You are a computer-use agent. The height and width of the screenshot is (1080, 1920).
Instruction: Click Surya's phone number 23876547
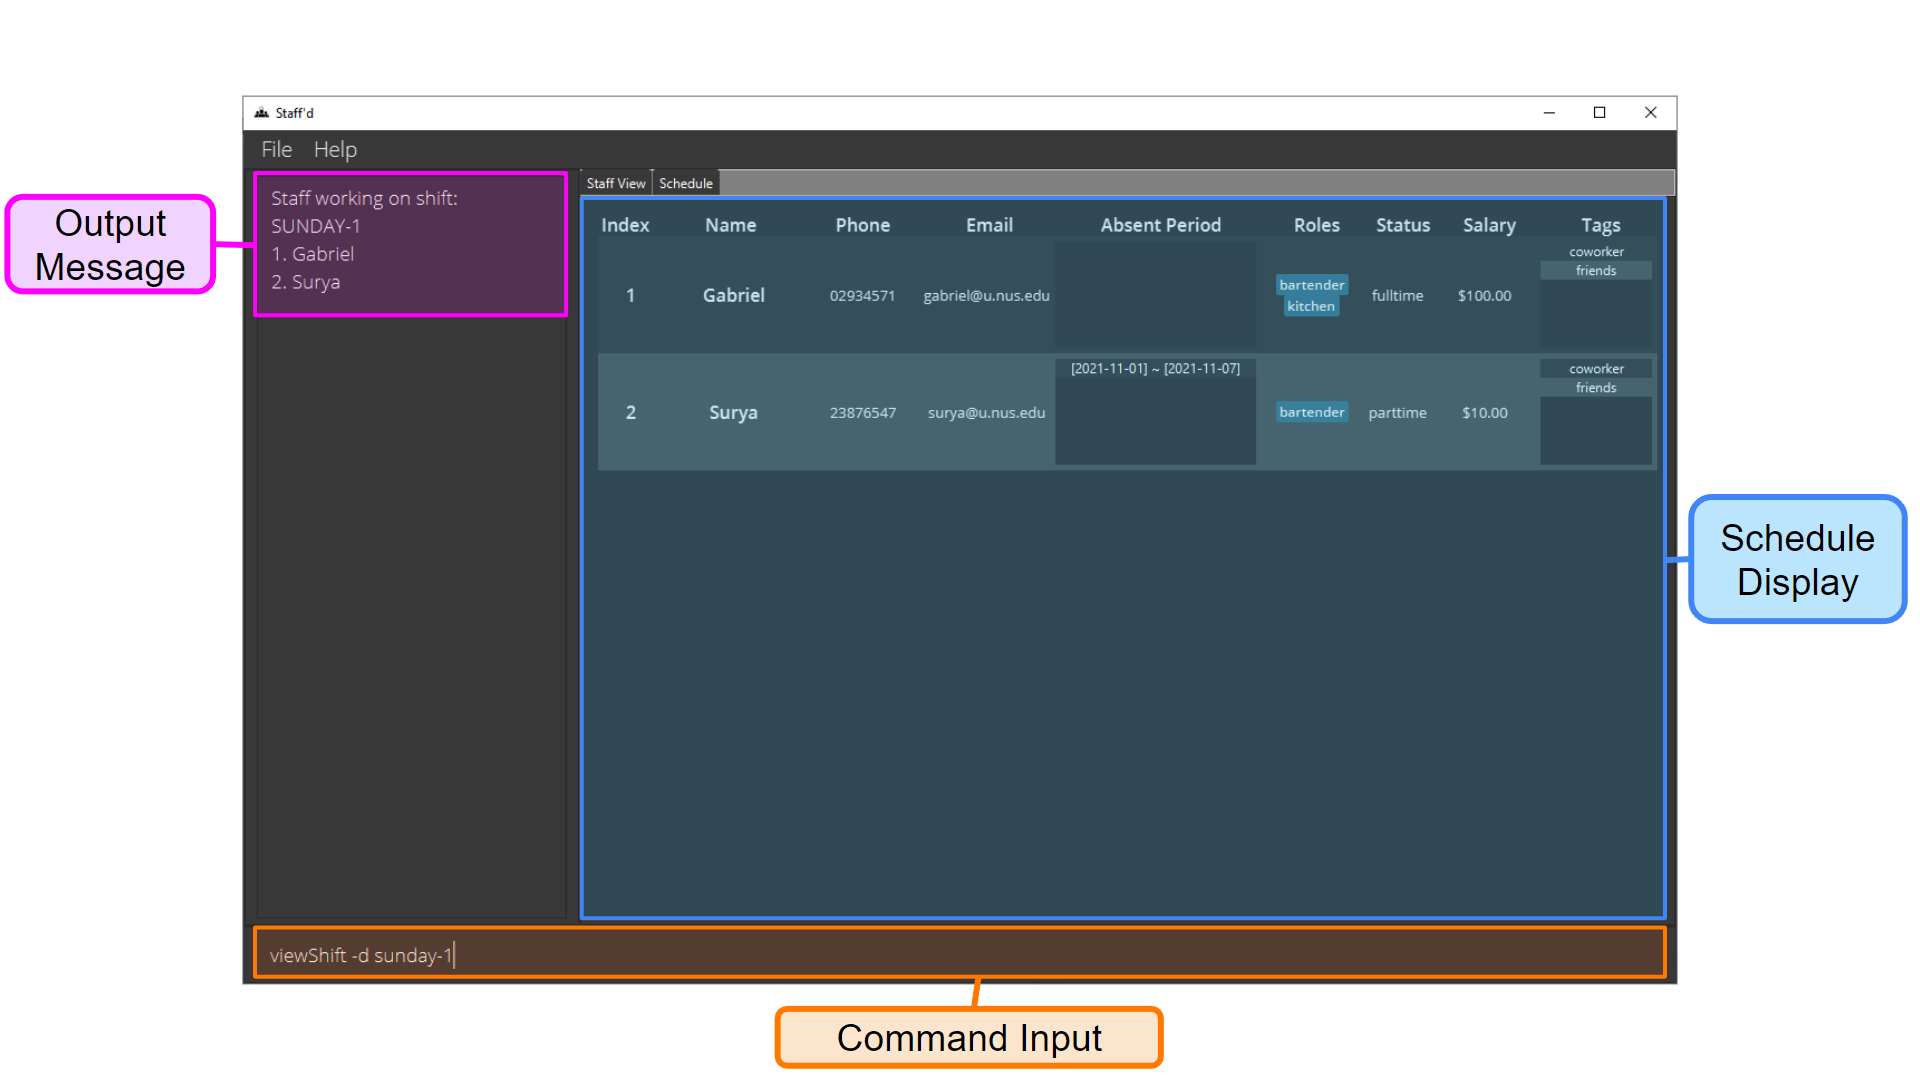(863, 413)
